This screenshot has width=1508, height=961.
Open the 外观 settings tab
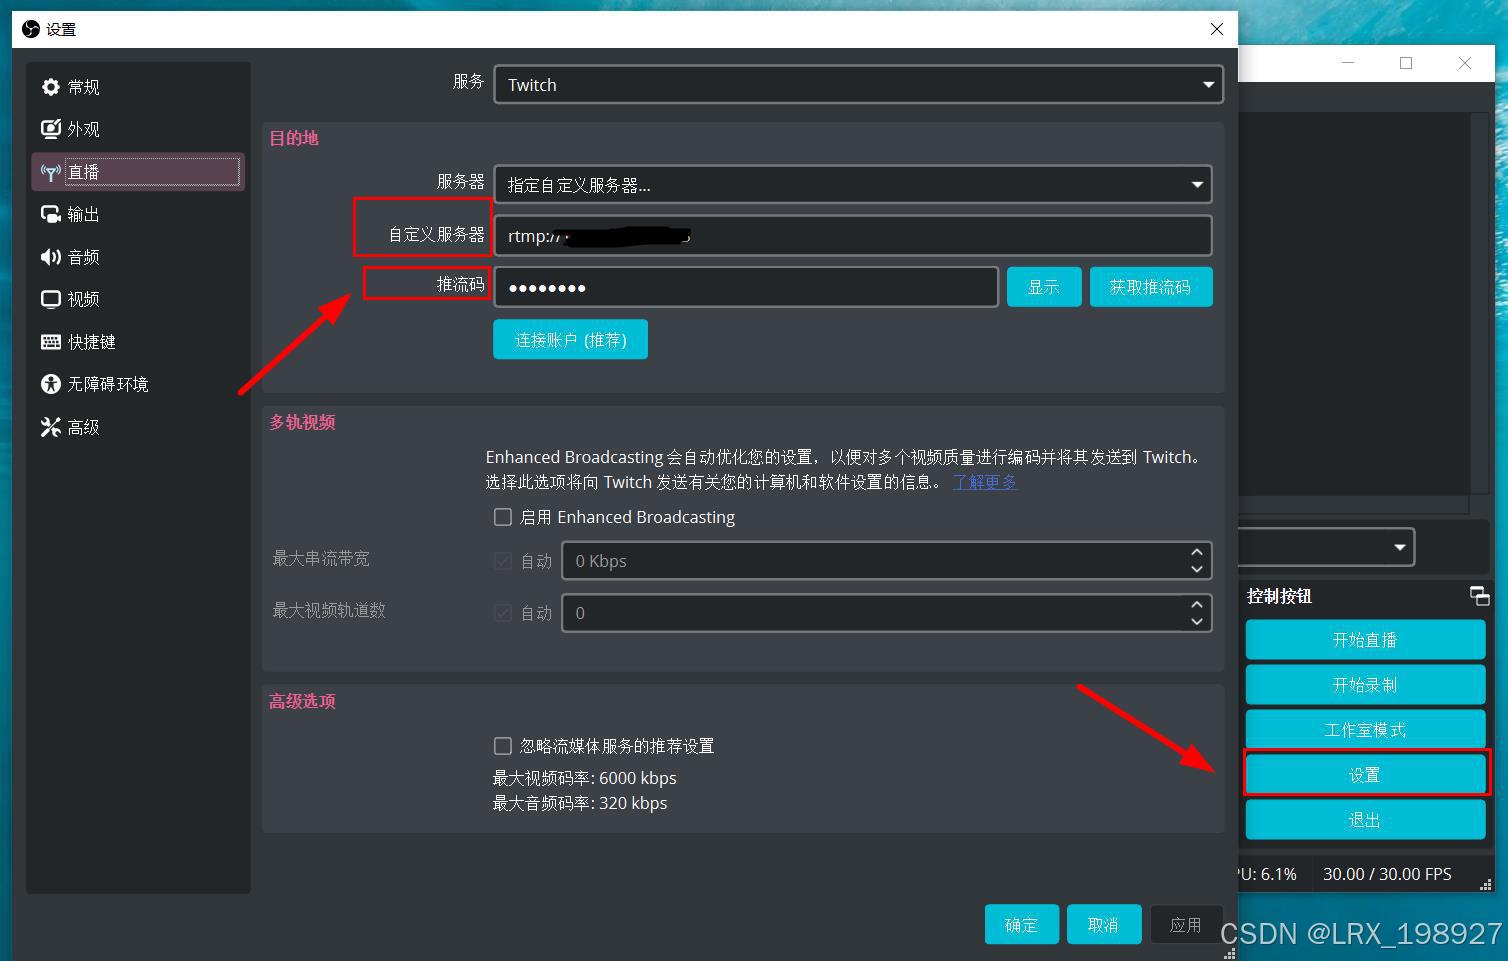[x=138, y=129]
